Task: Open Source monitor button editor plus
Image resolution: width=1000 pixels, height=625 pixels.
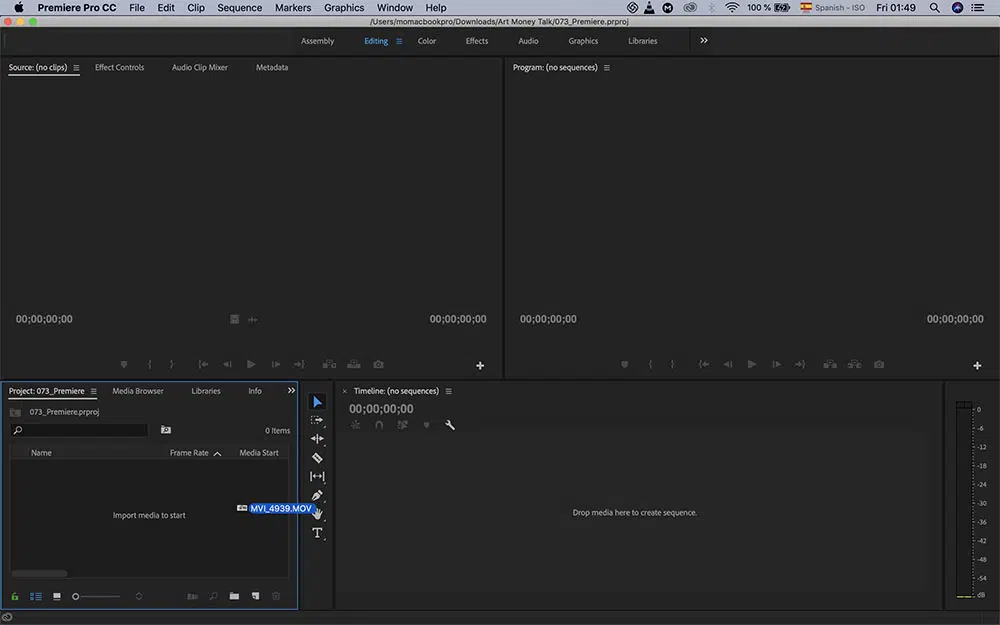Action: point(480,365)
